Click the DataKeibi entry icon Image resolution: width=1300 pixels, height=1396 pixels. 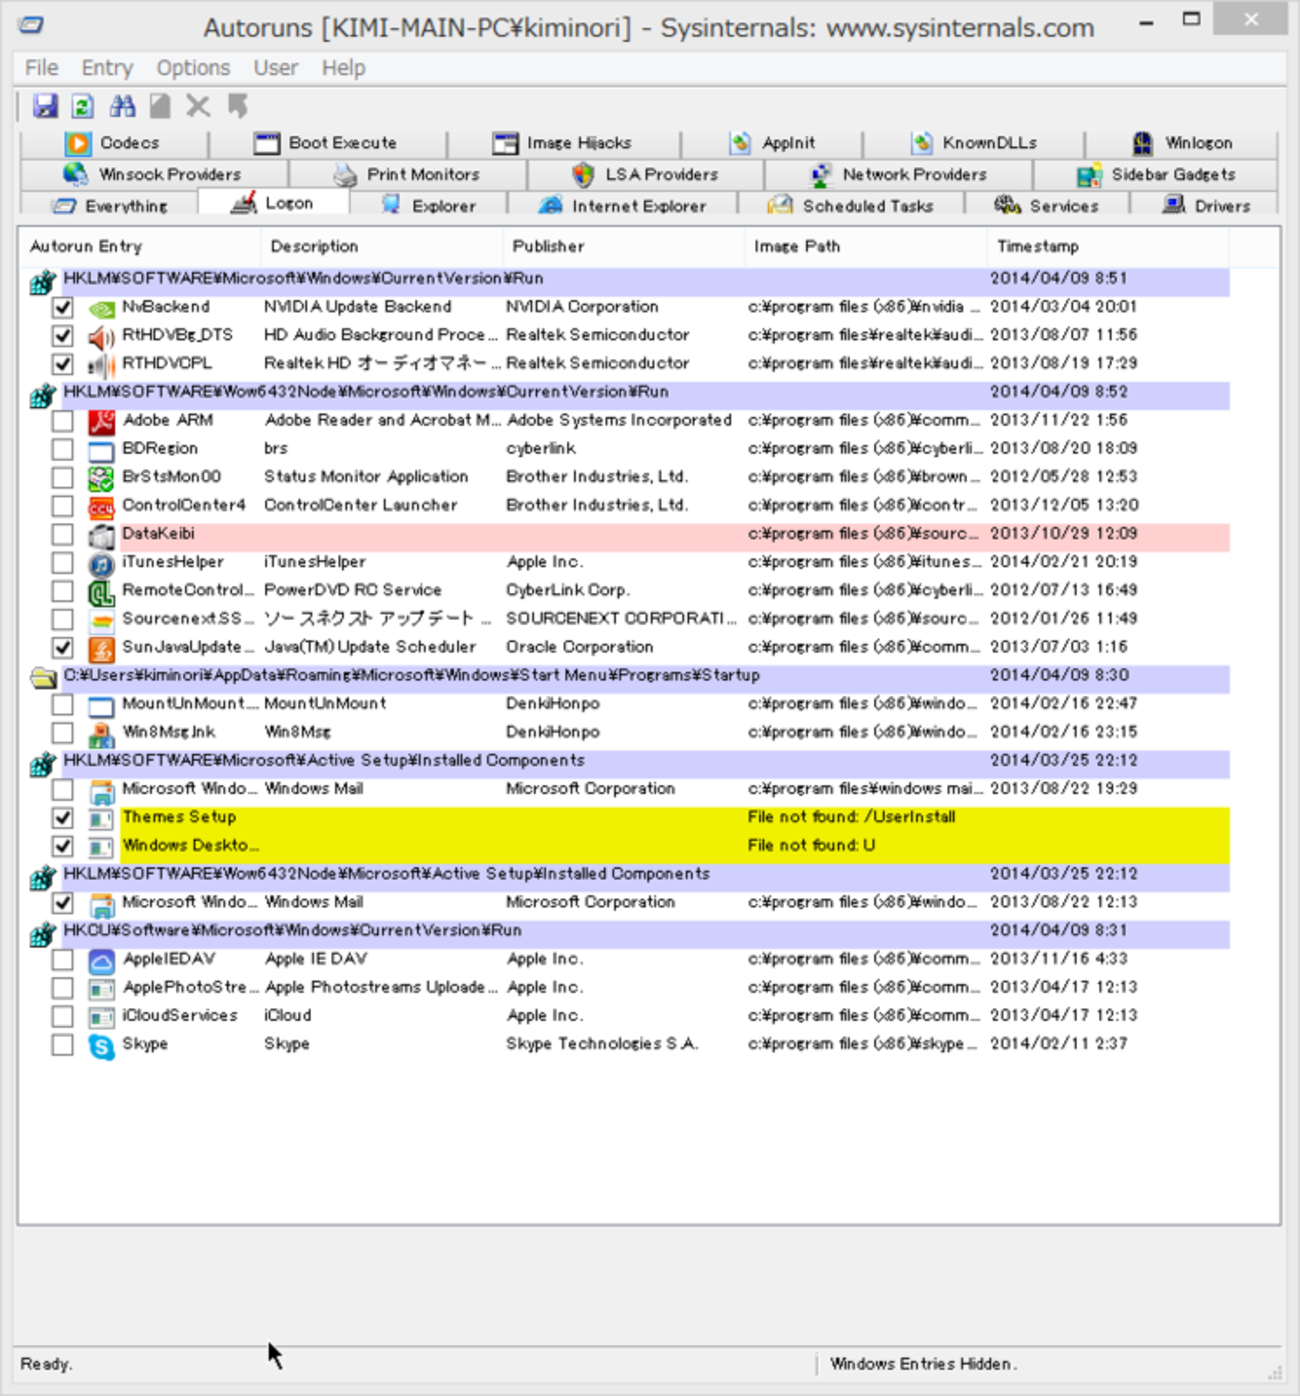coord(101,535)
